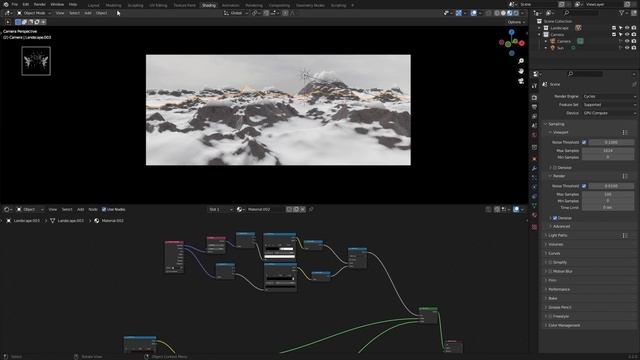Click the viewport pan hand icon
Screen dimensions: 640x360
pos(521,71)
